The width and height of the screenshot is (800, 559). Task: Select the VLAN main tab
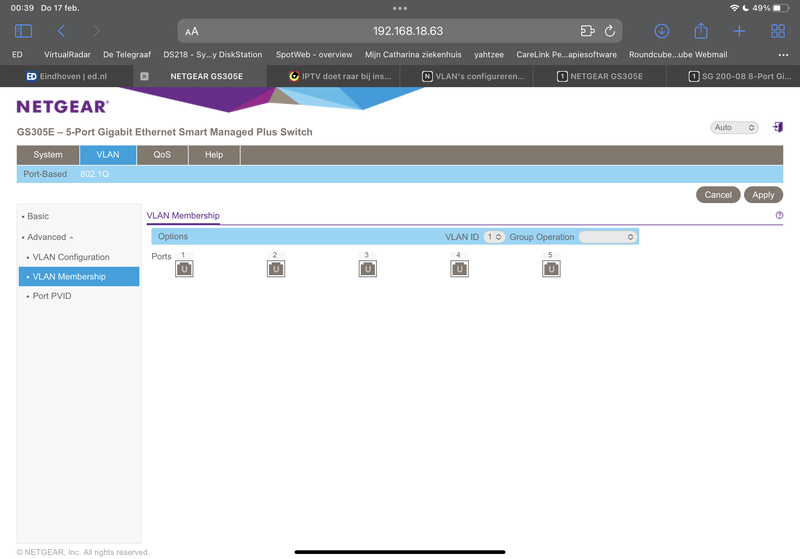pos(108,155)
